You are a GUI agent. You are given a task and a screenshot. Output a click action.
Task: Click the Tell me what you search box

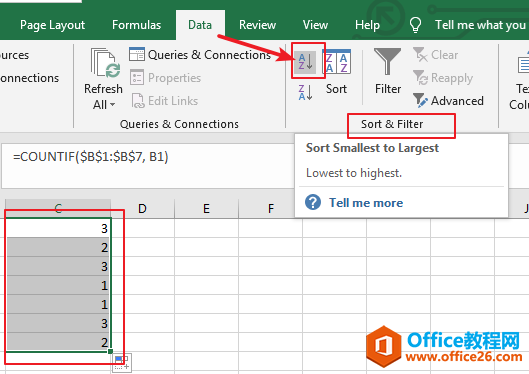[480, 25]
